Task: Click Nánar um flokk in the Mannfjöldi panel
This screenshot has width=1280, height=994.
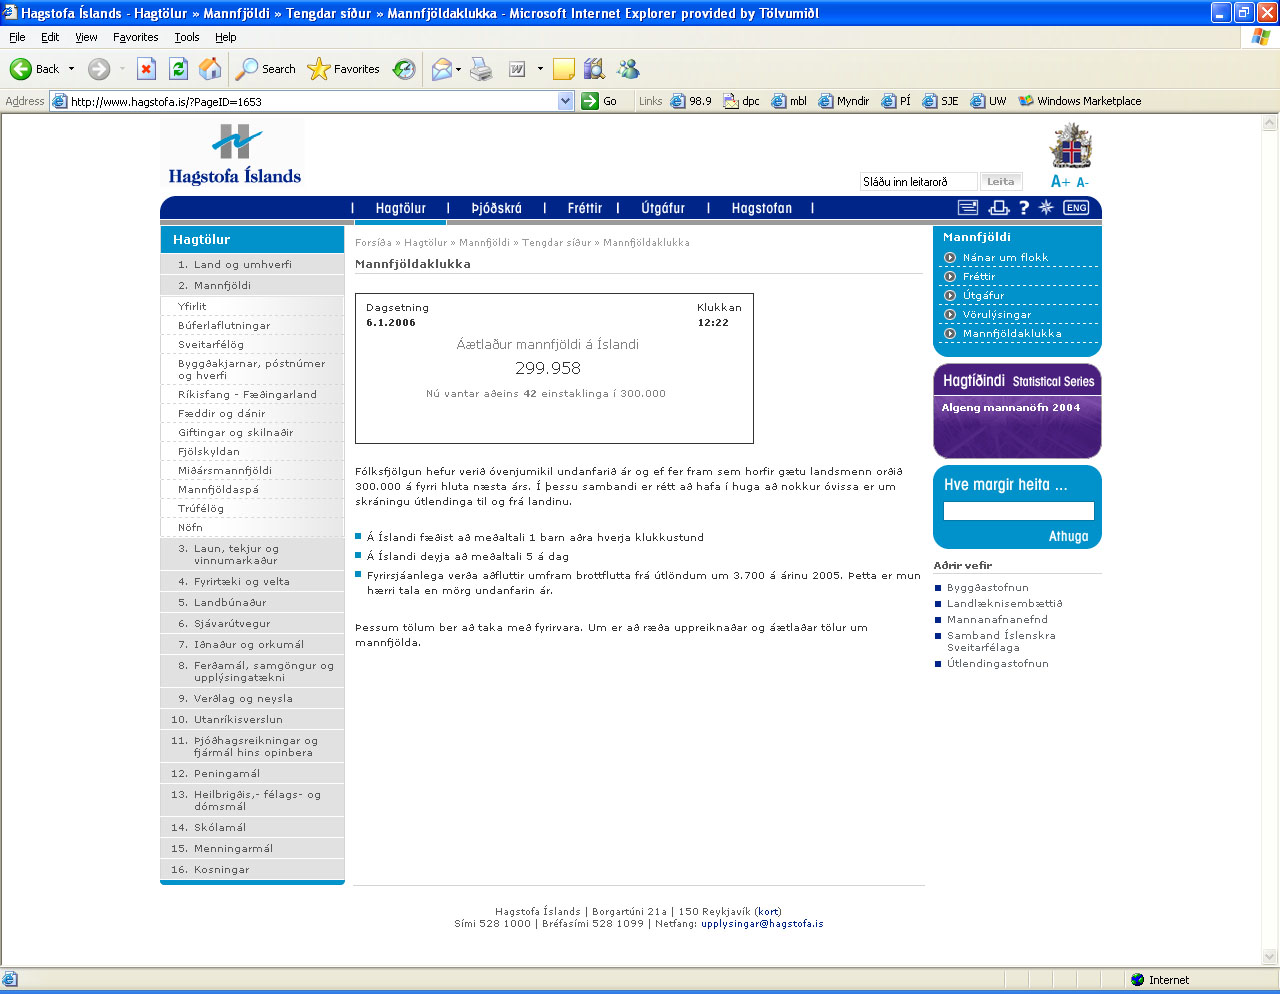Action: tap(1005, 258)
